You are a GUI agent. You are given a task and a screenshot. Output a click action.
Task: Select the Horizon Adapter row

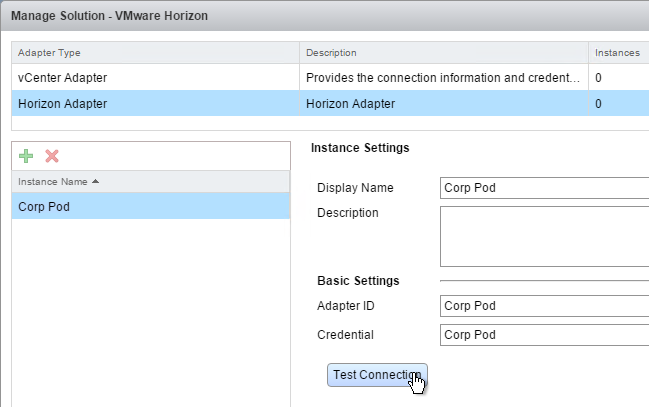tap(330, 104)
